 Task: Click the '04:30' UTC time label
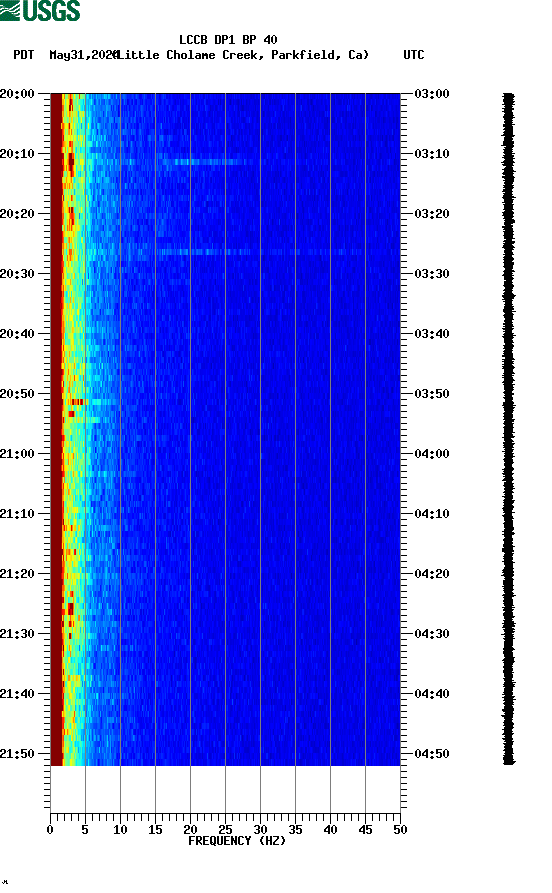coord(432,634)
